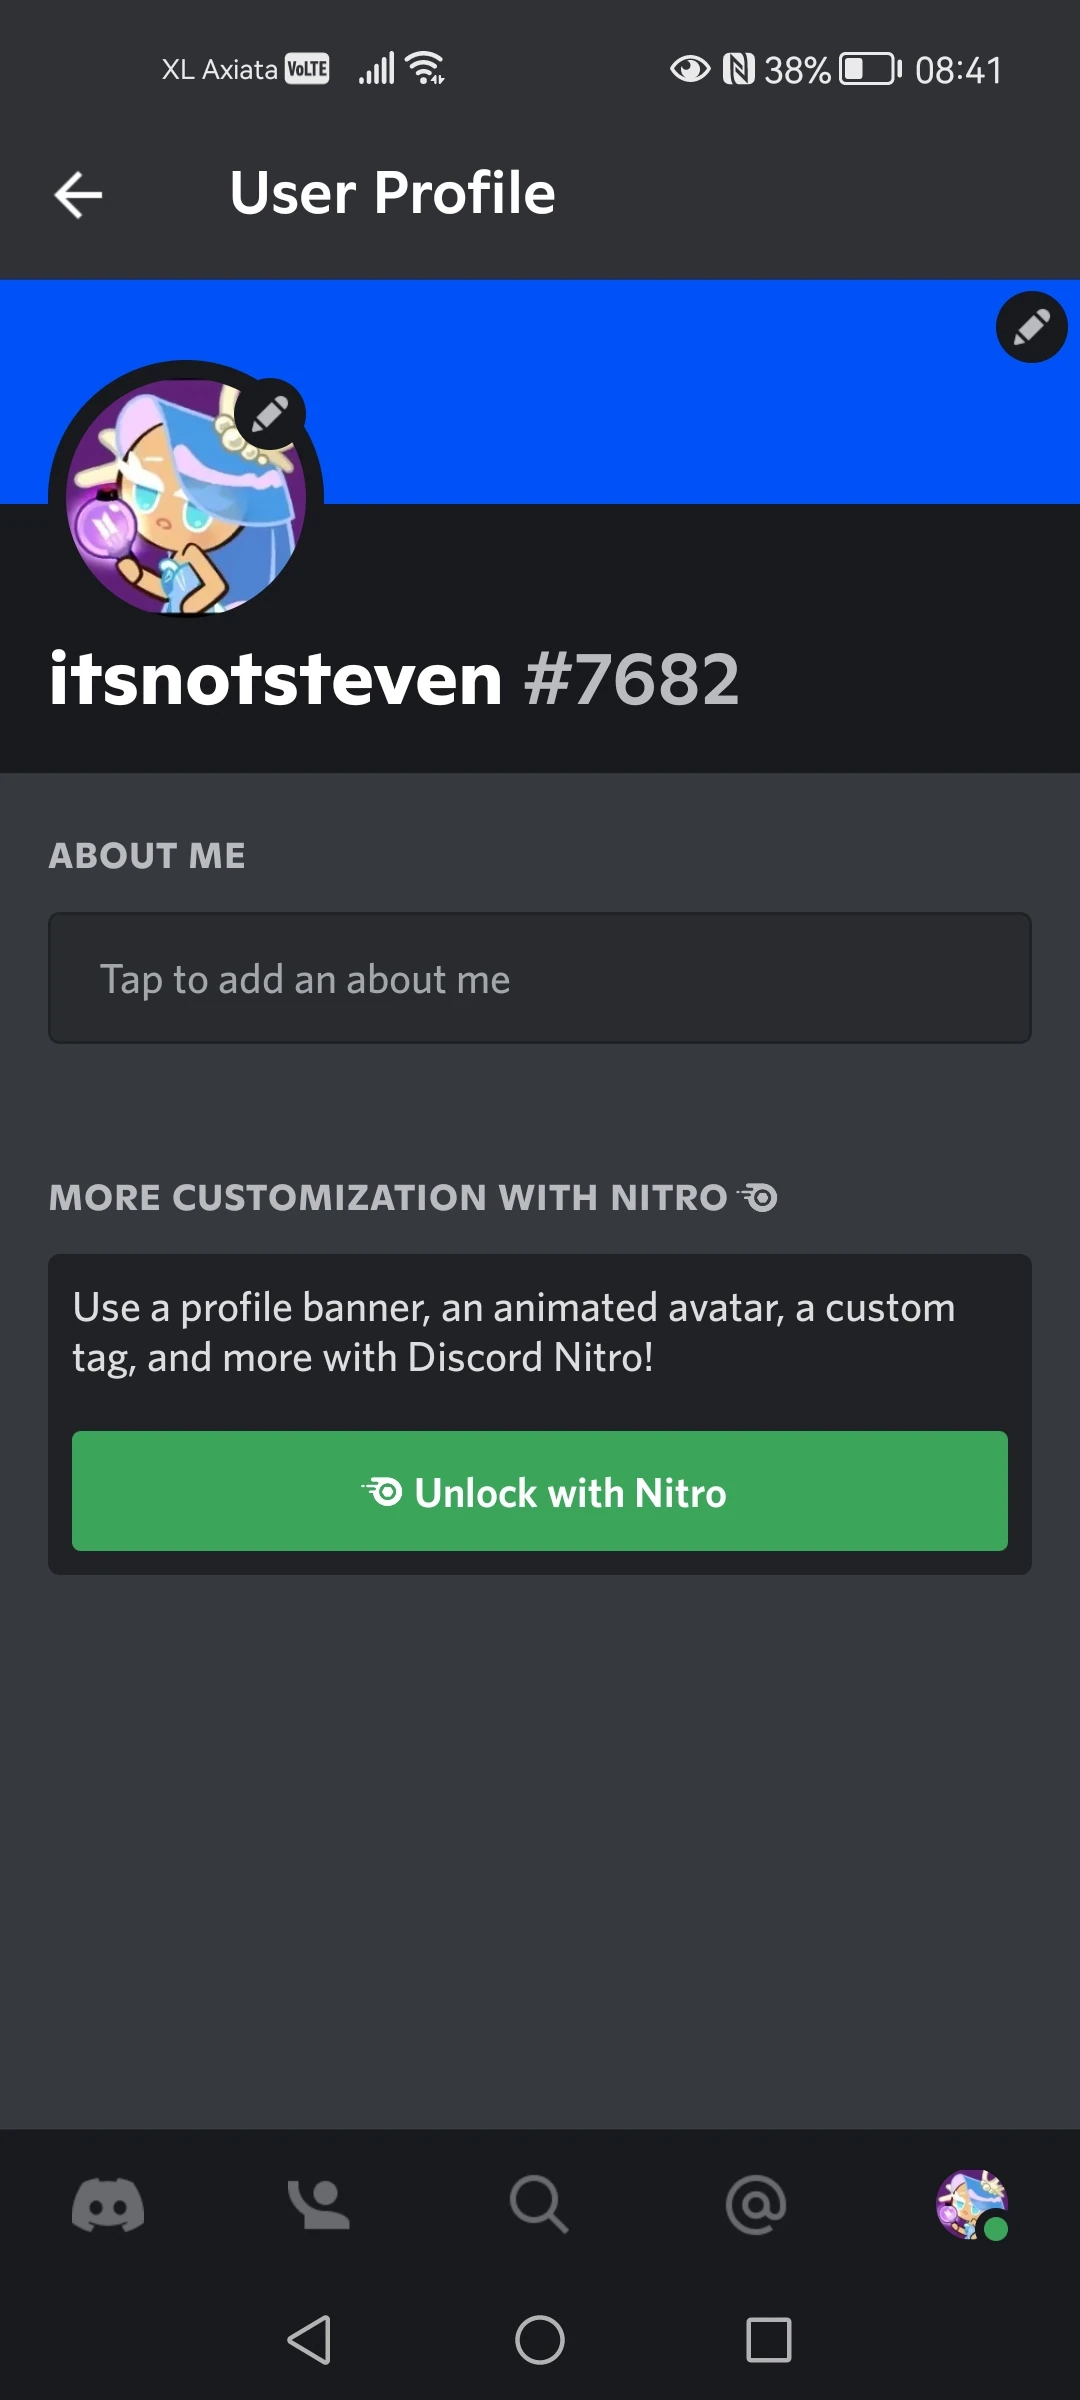Tap Unlock with Nitro
The height and width of the screenshot is (2400, 1080).
coord(540,1491)
